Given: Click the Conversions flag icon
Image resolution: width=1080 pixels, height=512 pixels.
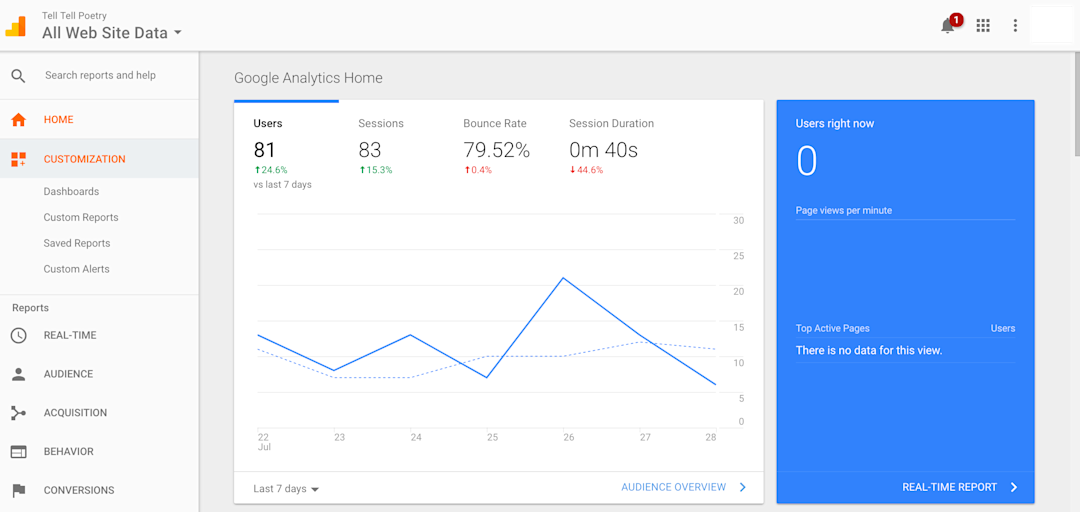Looking at the screenshot, I should [19, 491].
